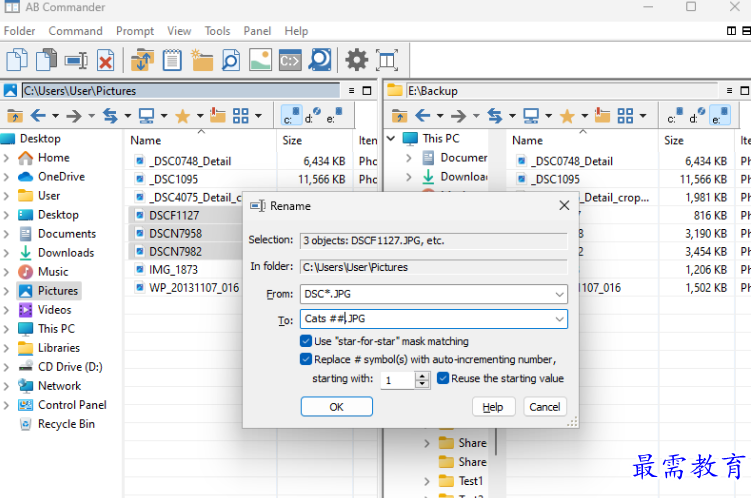Expand the Network tree node
The image size is (754, 498).
tap(6, 386)
